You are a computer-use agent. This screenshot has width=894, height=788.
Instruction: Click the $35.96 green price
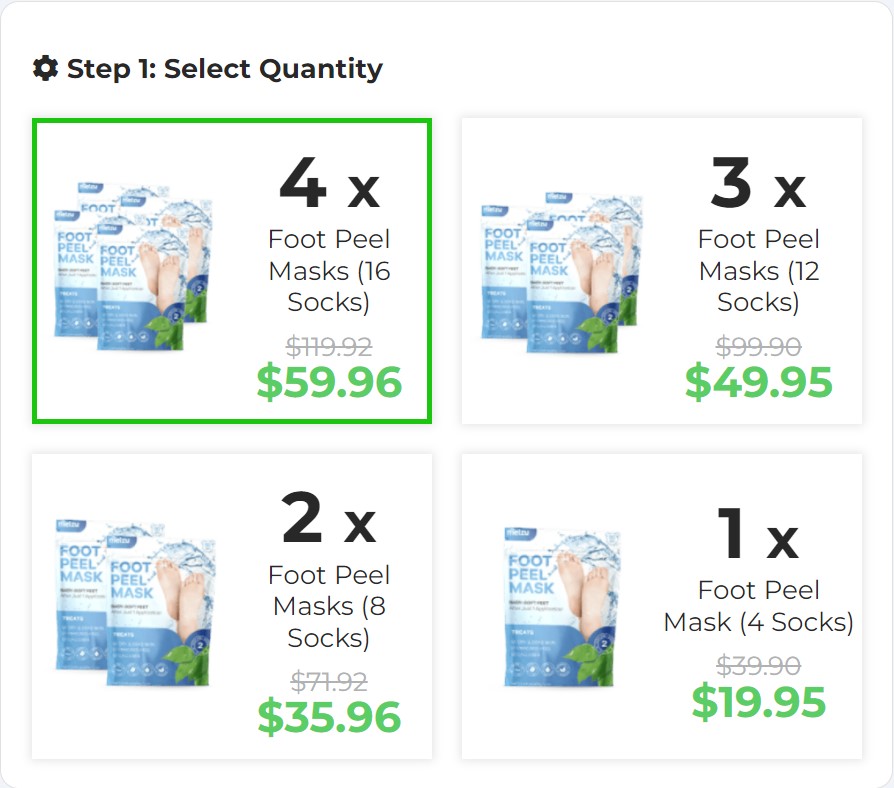click(x=329, y=717)
